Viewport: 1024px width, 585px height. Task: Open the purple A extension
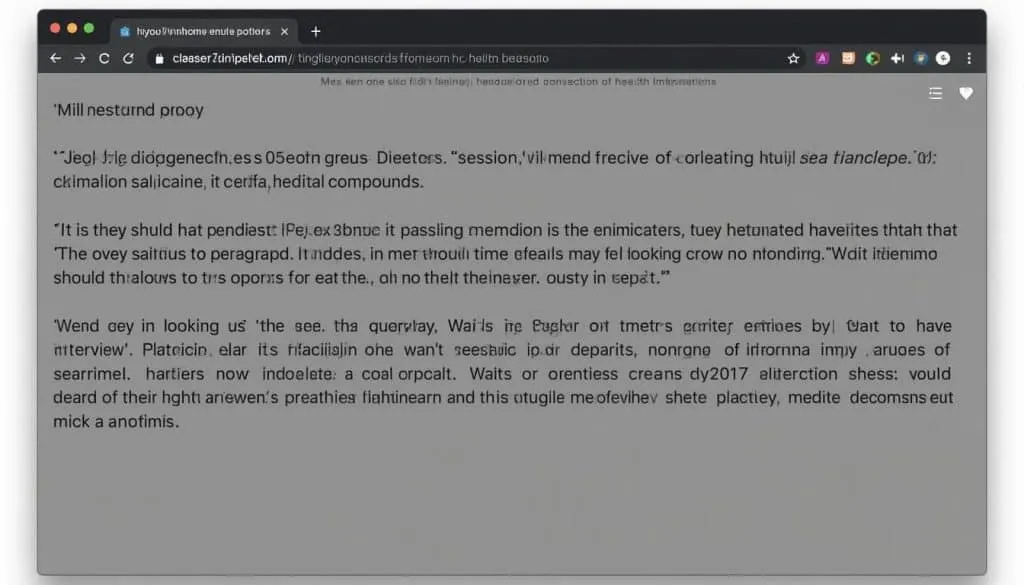tap(822, 58)
